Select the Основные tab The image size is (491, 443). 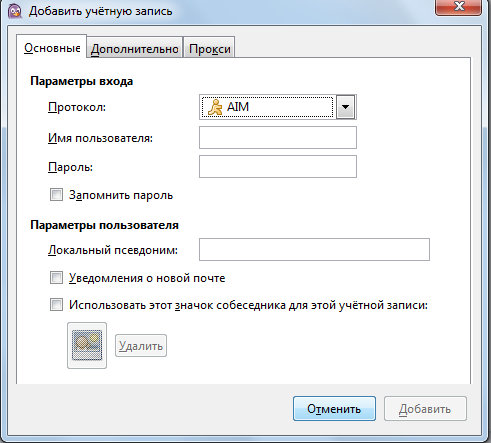[x=52, y=48]
